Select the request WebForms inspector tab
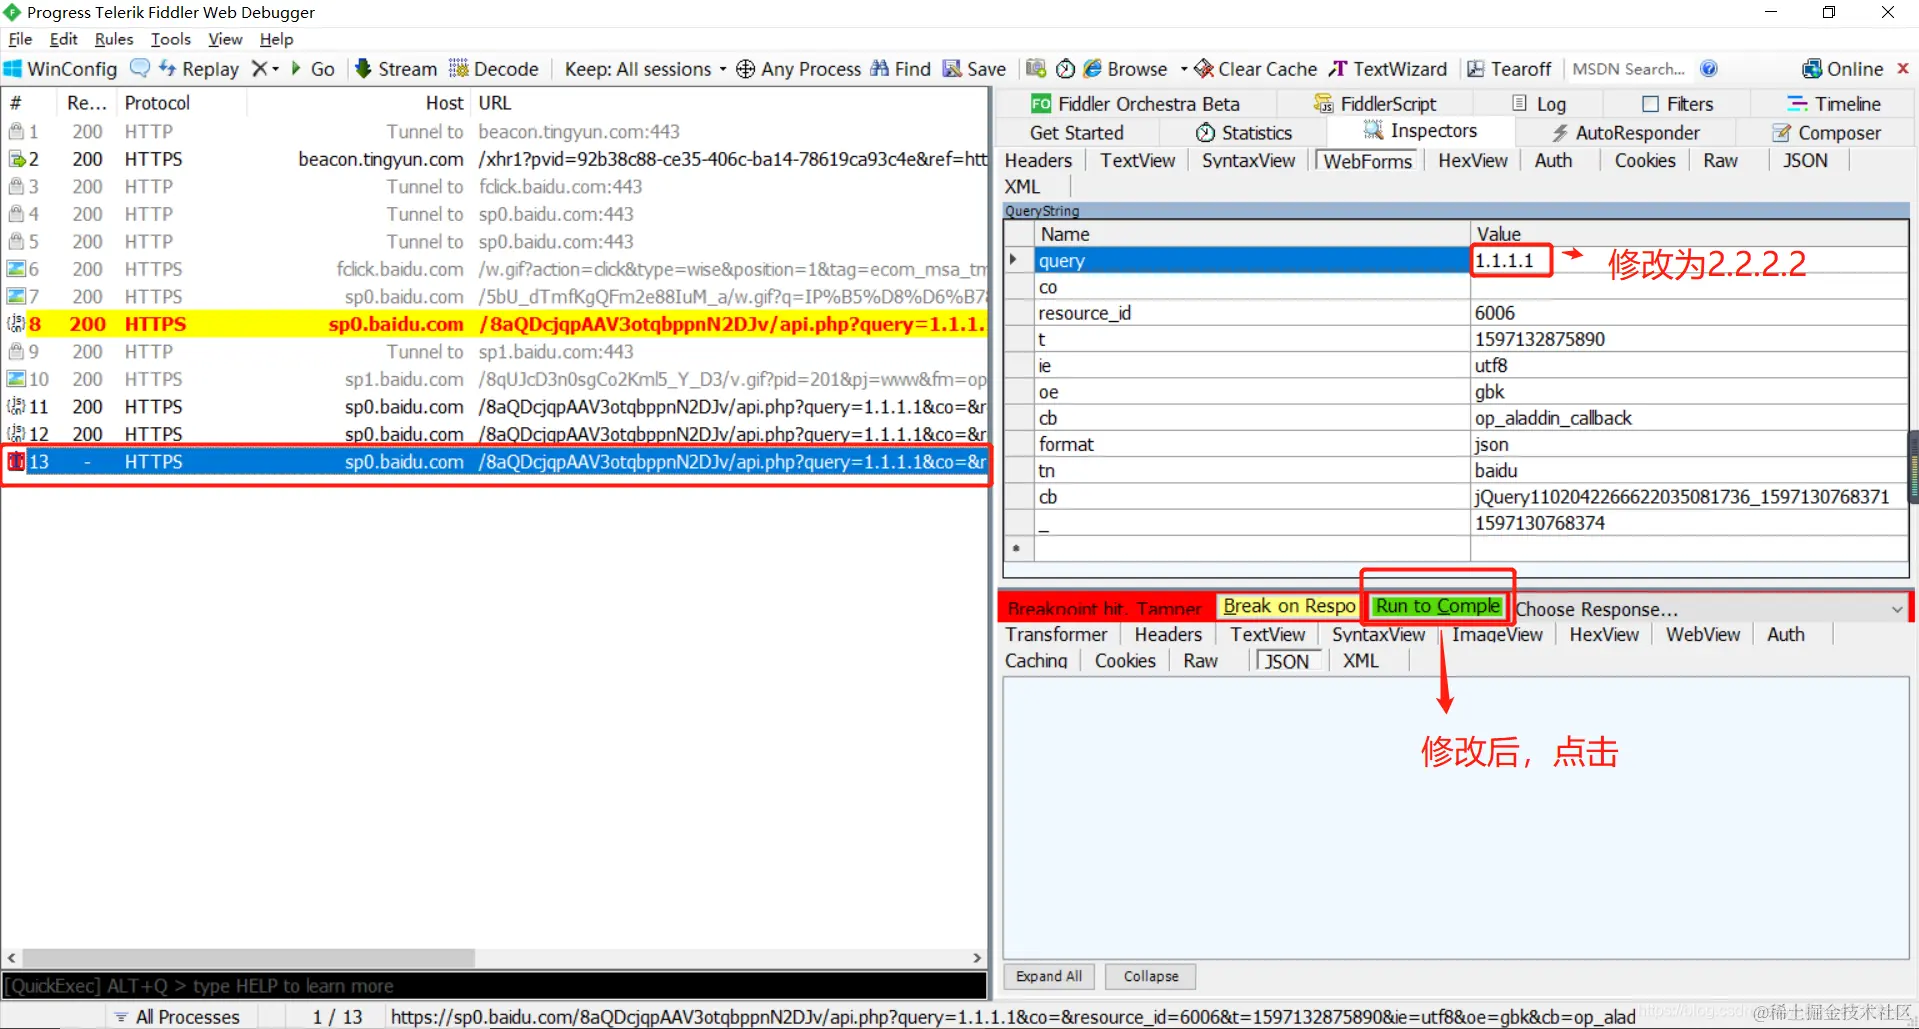The image size is (1919, 1029). click(1367, 161)
